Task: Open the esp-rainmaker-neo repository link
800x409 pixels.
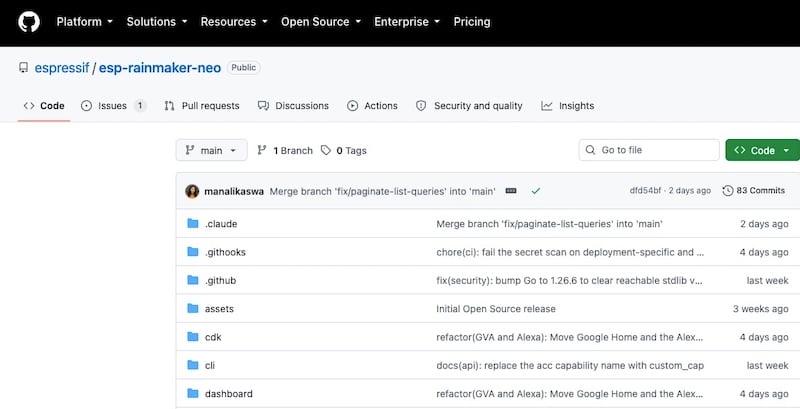Action: click(x=160, y=68)
